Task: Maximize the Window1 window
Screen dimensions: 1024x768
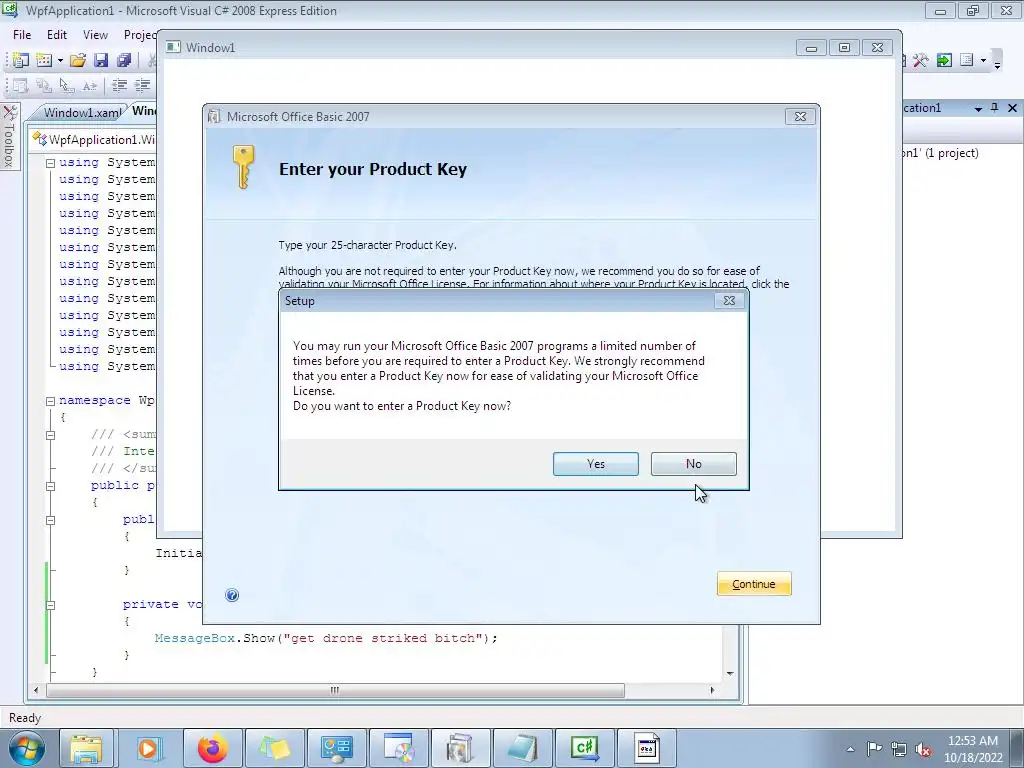Action: 844,48
